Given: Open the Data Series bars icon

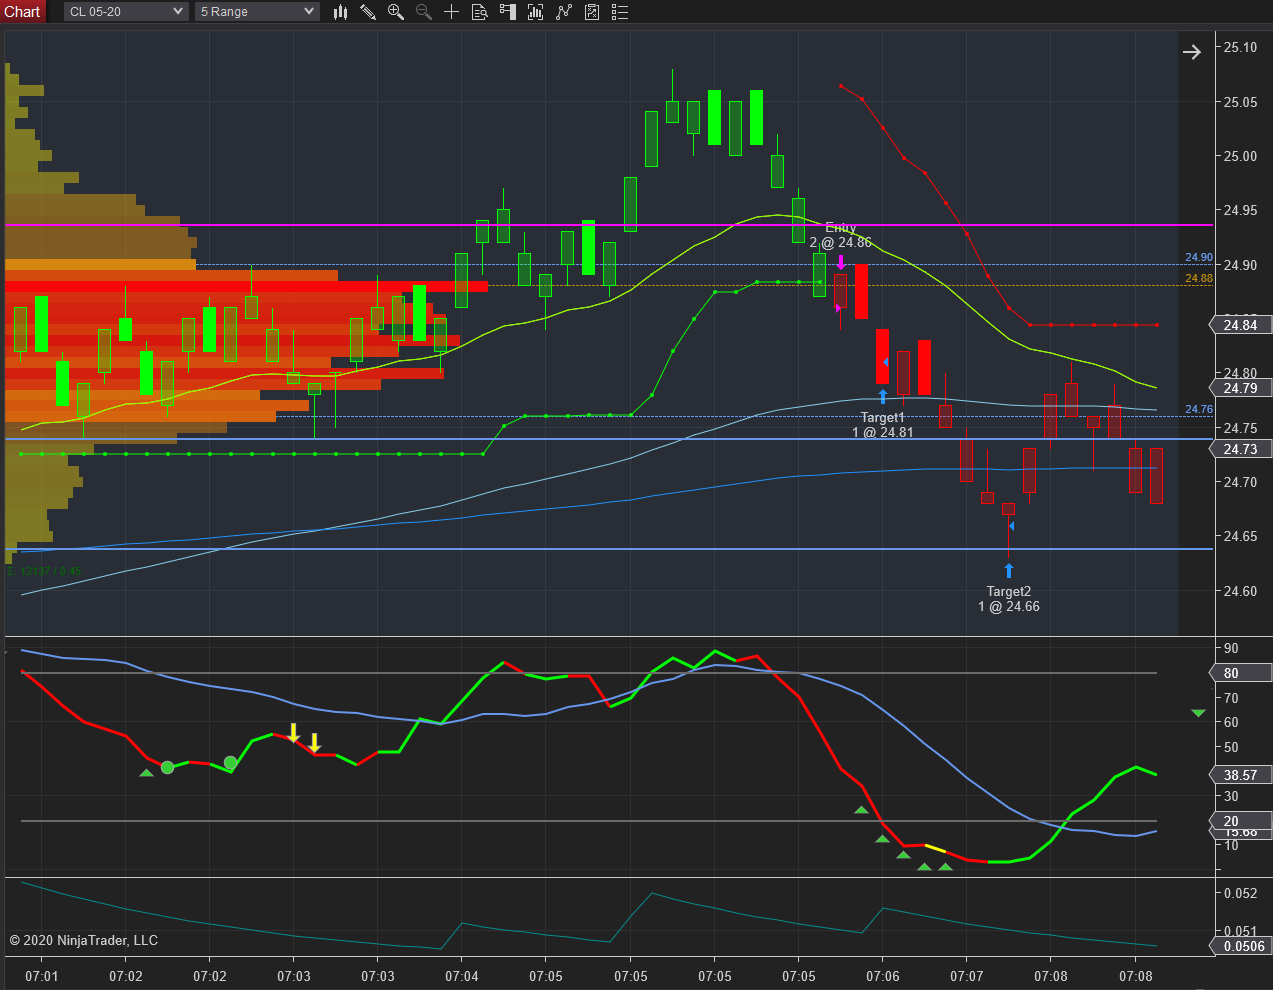Looking at the screenshot, I should pos(536,12).
